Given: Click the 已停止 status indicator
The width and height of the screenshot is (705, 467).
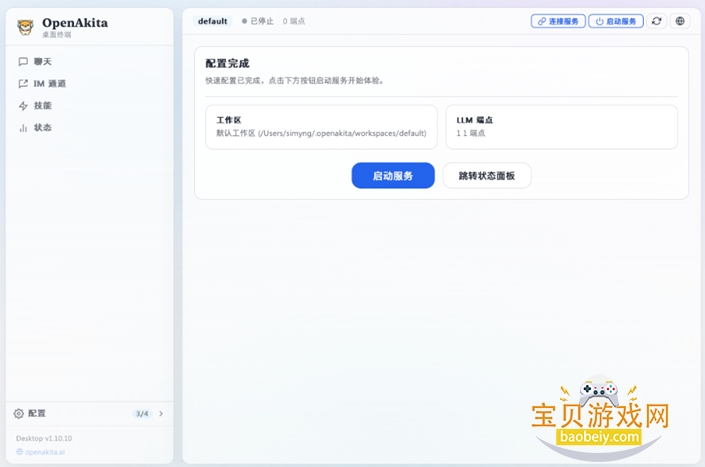Looking at the screenshot, I should tap(258, 21).
